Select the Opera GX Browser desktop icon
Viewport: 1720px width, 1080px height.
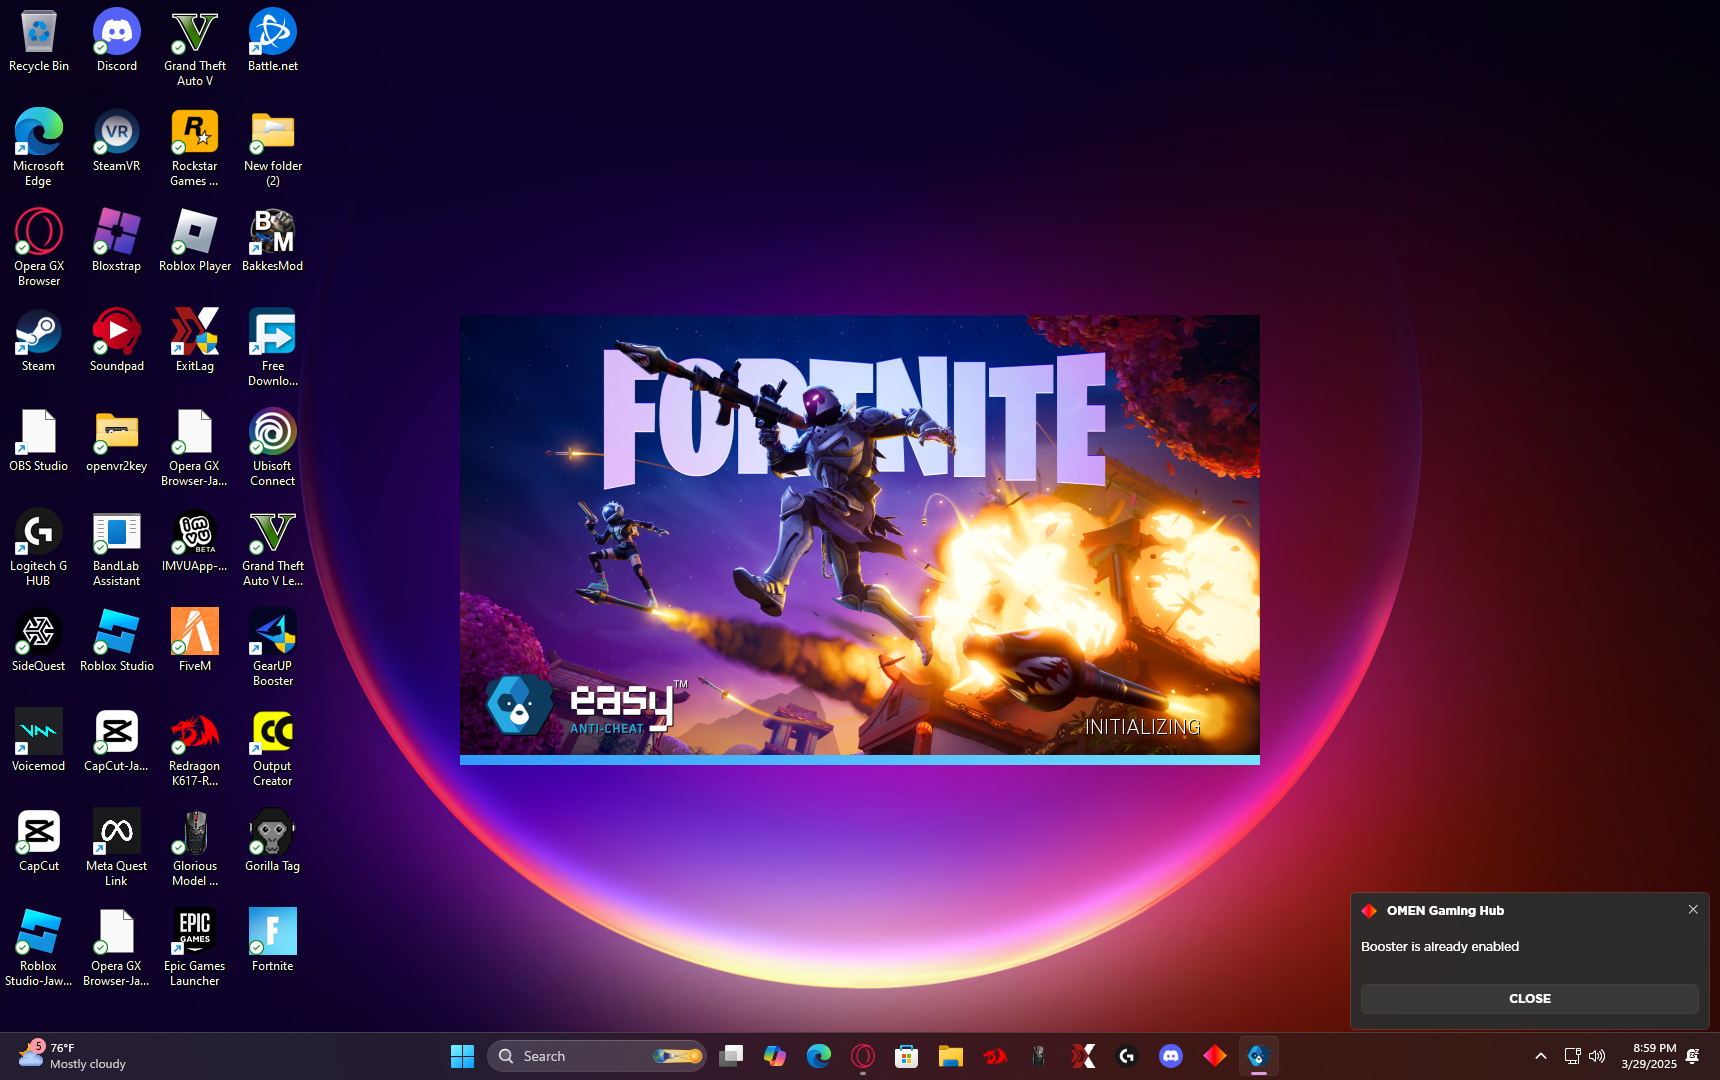point(39,248)
